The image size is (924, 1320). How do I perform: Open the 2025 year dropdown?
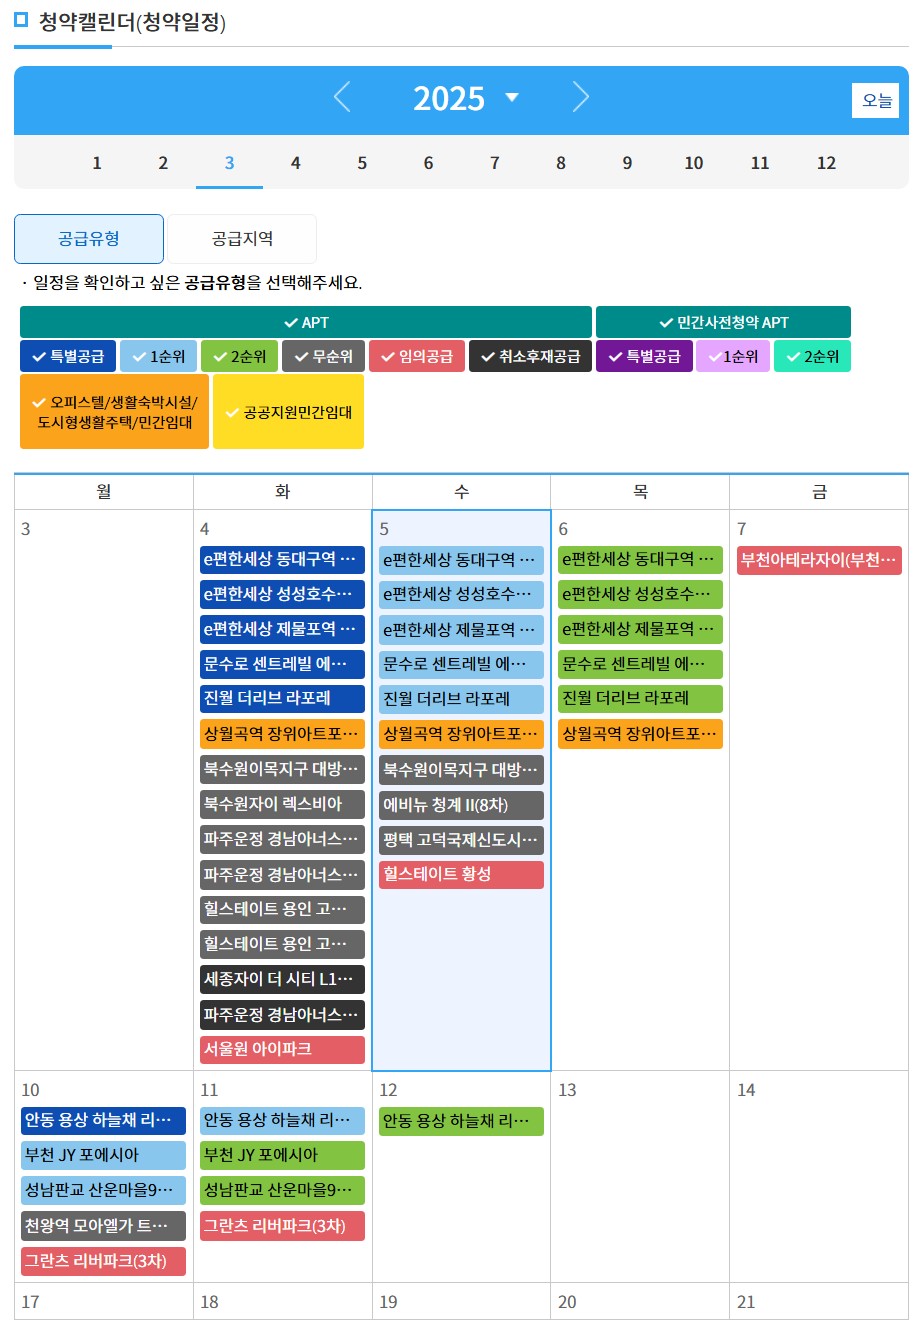tap(466, 98)
